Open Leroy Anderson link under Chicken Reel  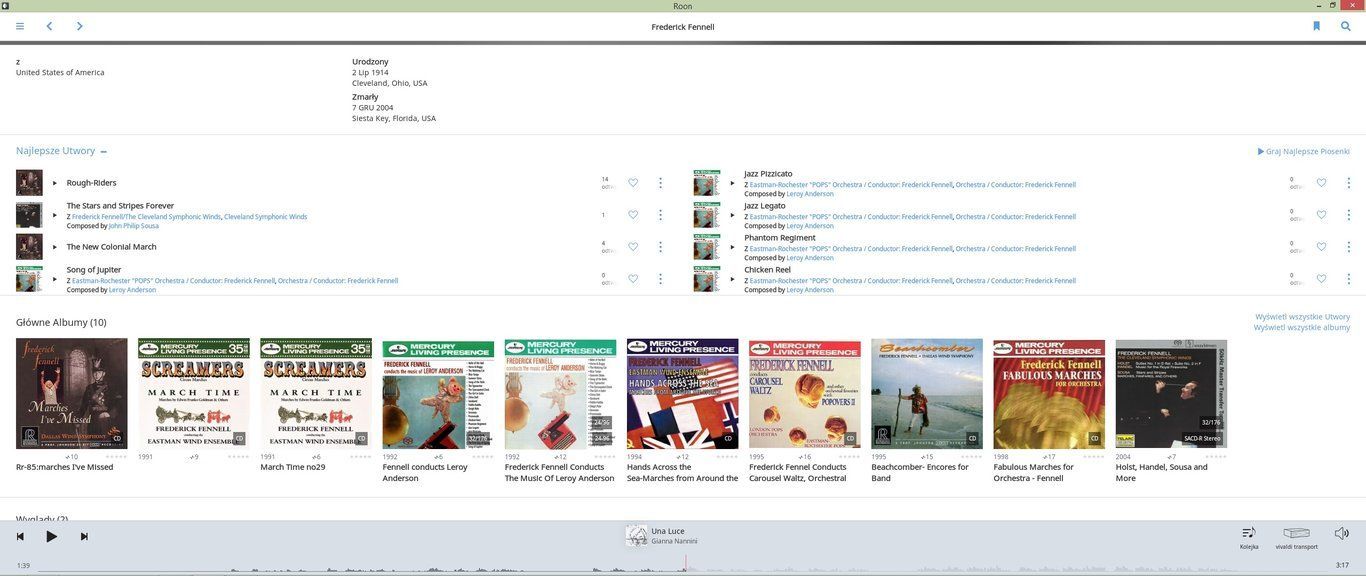tap(810, 290)
